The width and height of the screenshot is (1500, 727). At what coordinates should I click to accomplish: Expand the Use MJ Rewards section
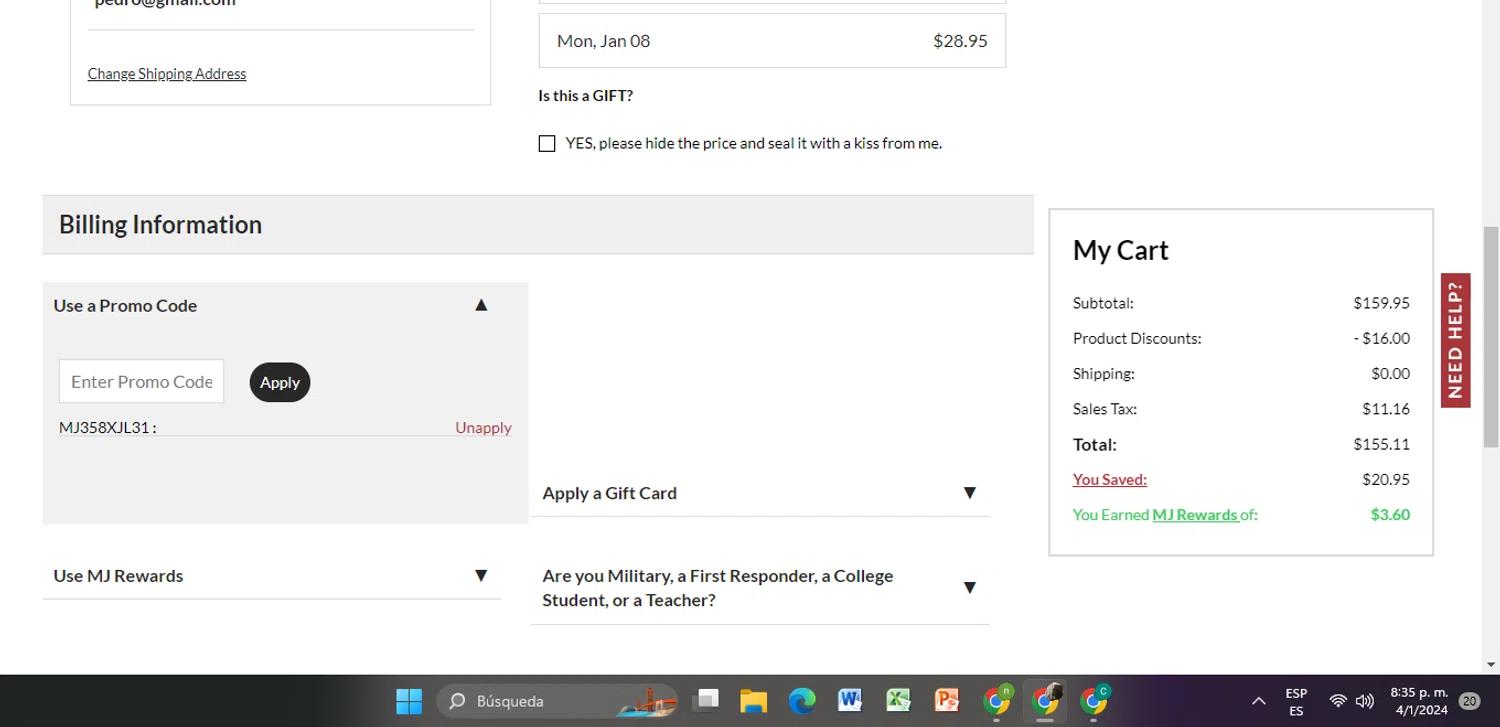click(x=481, y=576)
